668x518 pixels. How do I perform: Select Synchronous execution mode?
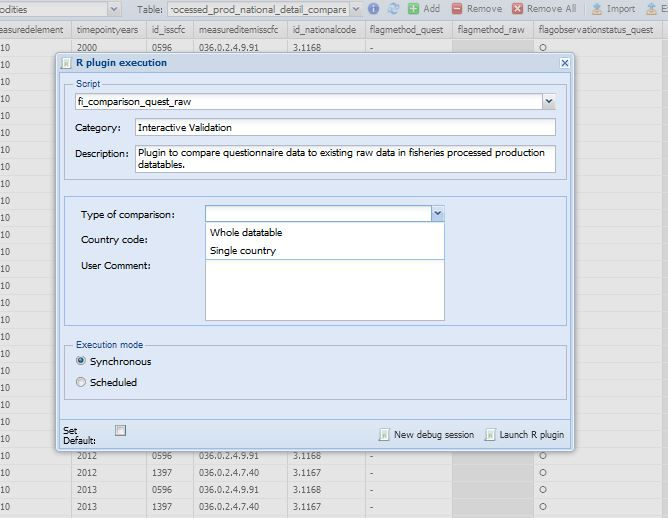pyautogui.click(x=81, y=361)
